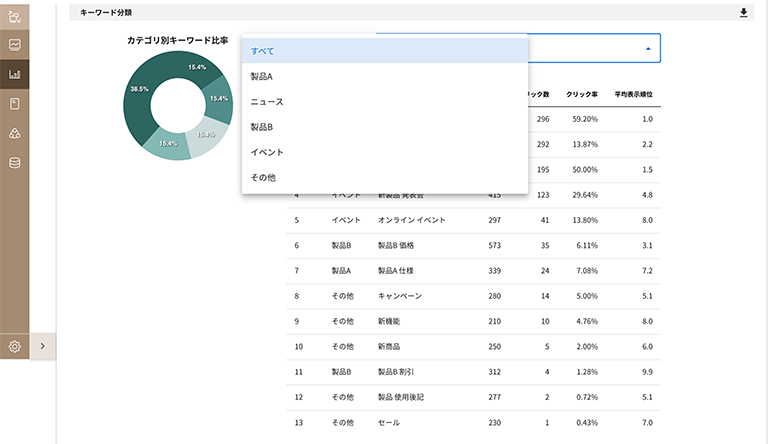Open the monitor chart dashboard icon

tap(15, 45)
